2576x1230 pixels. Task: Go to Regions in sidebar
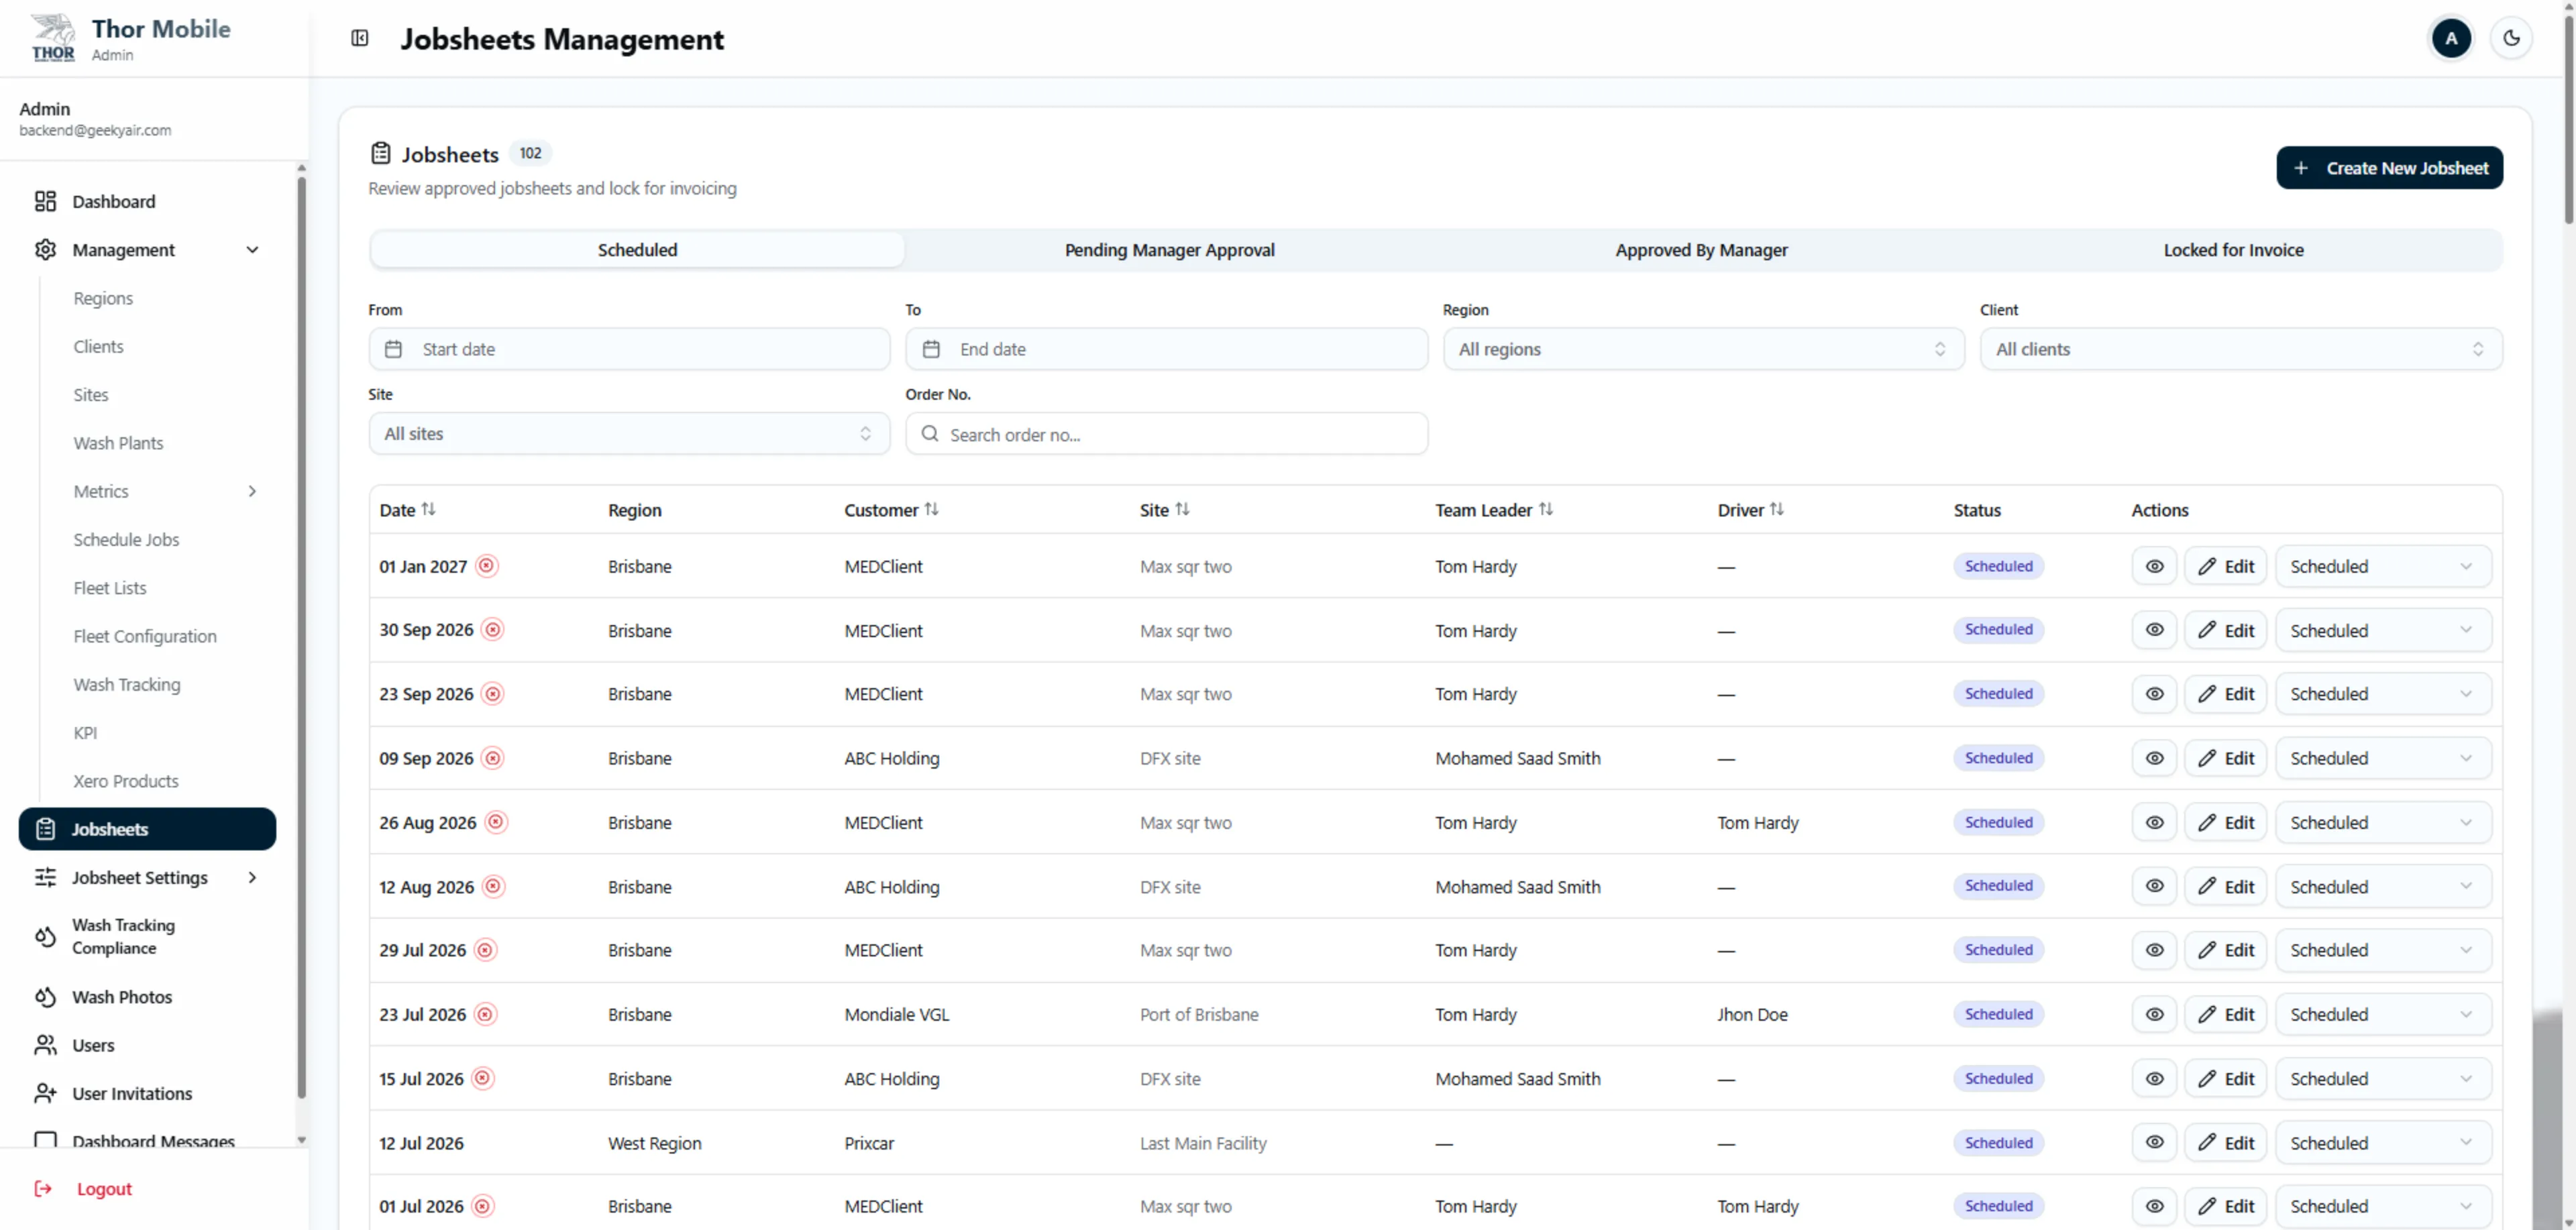(103, 298)
